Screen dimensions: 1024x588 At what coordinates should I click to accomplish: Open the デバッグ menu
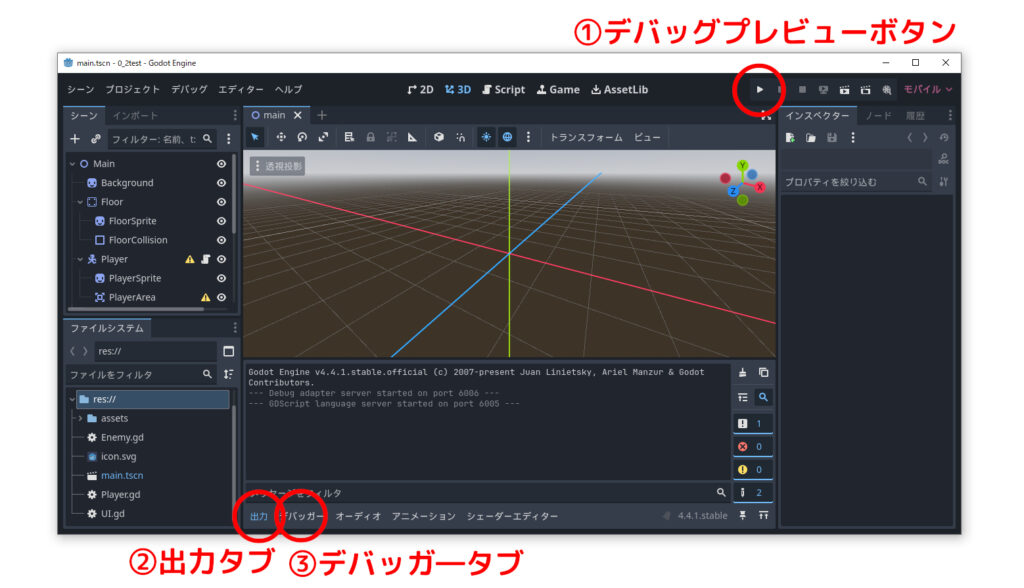tap(189, 90)
